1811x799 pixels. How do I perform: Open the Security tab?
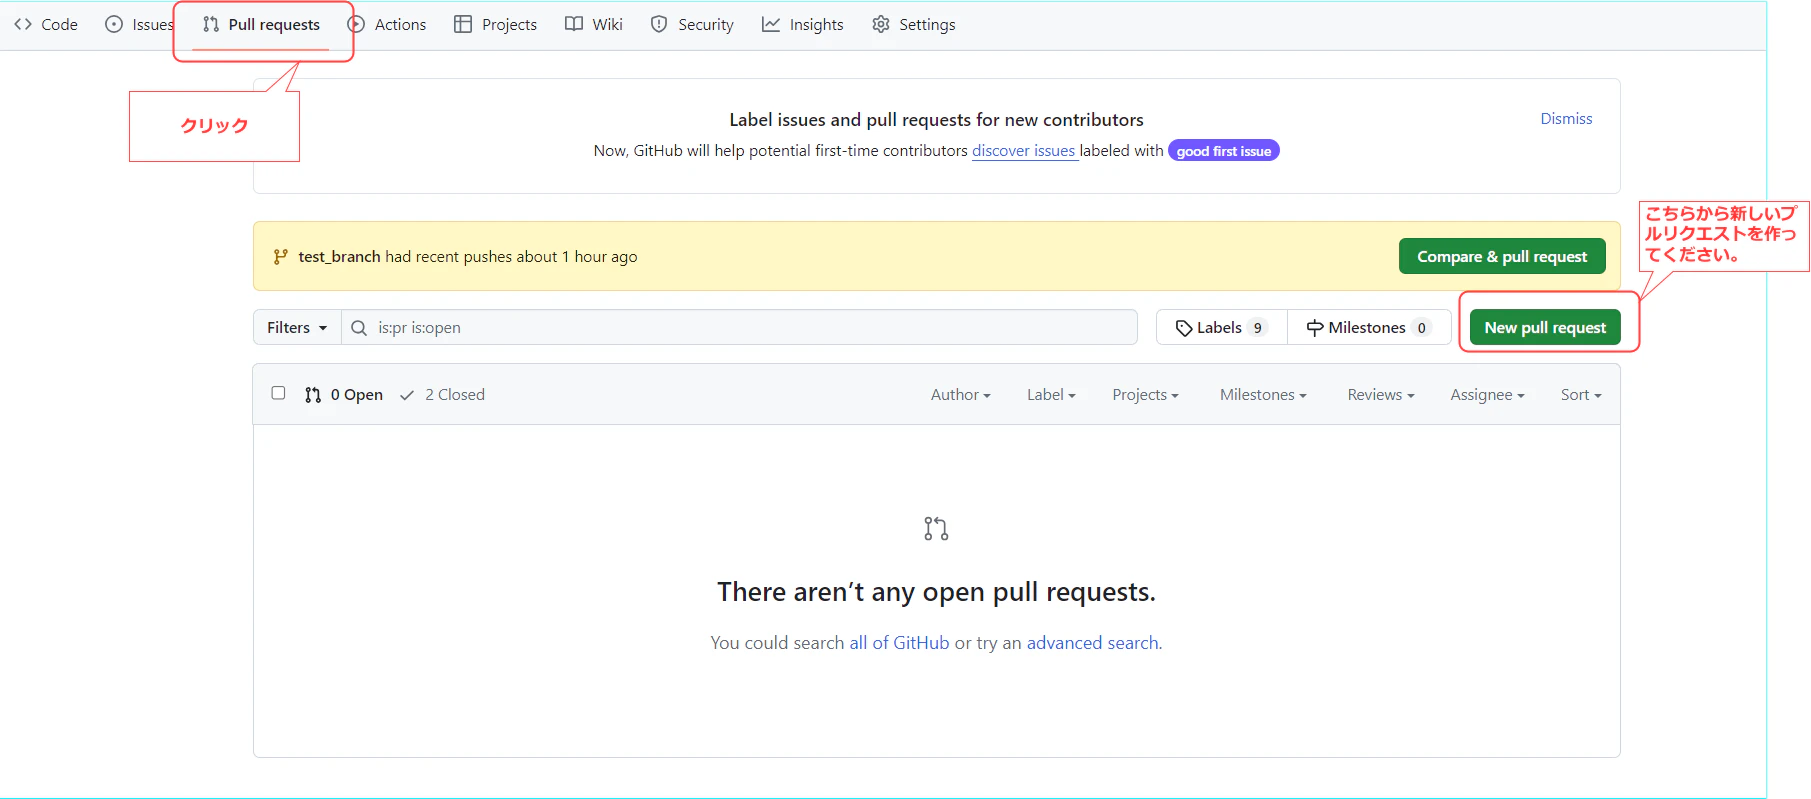692,24
